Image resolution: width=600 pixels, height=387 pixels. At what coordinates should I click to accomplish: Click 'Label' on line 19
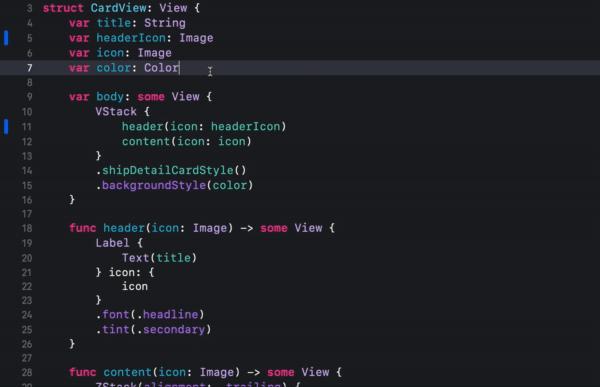(112, 243)
